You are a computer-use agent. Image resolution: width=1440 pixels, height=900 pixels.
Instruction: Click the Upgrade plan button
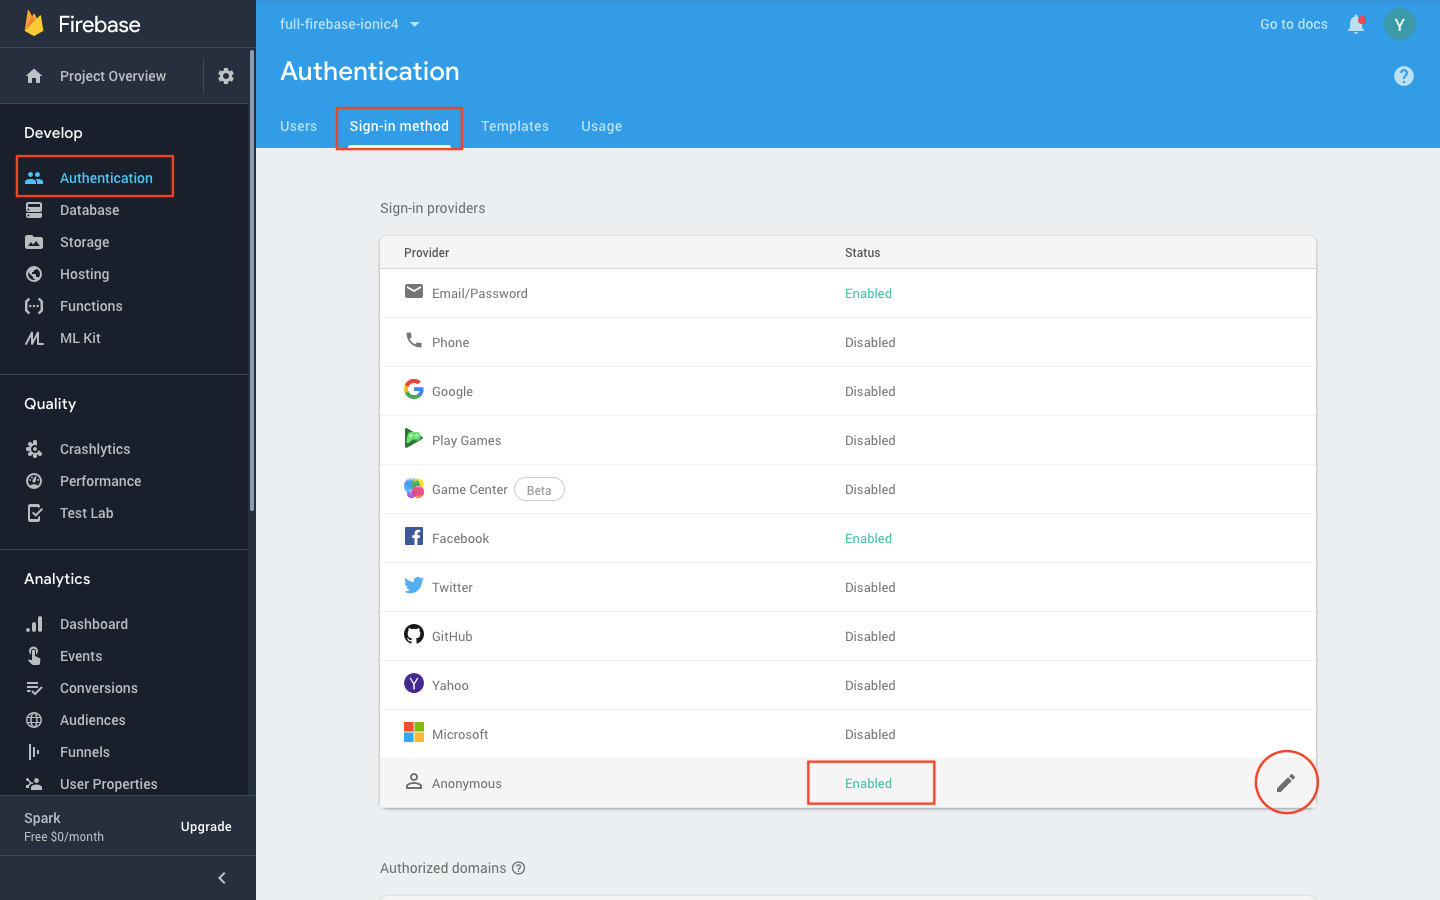[x=206, y=827]
